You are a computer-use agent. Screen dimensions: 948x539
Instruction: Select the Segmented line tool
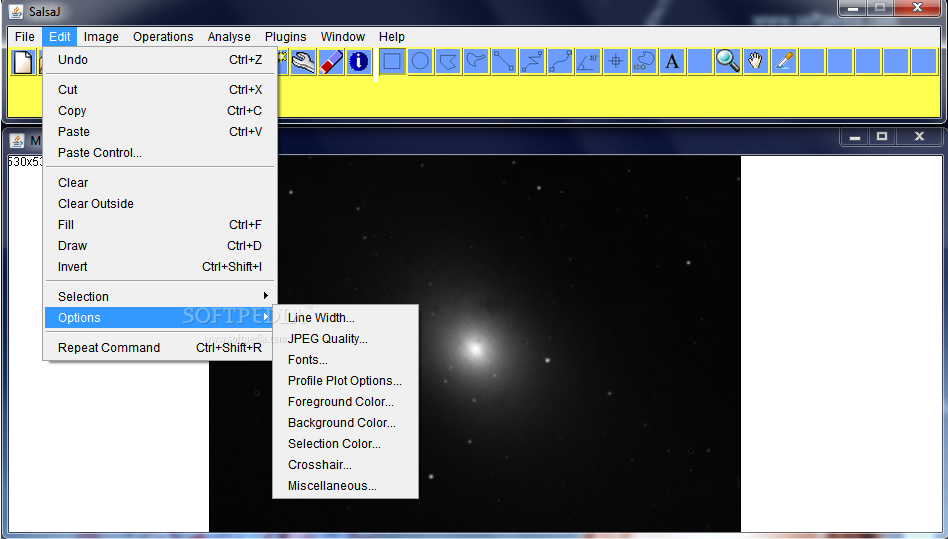(532, 62)
